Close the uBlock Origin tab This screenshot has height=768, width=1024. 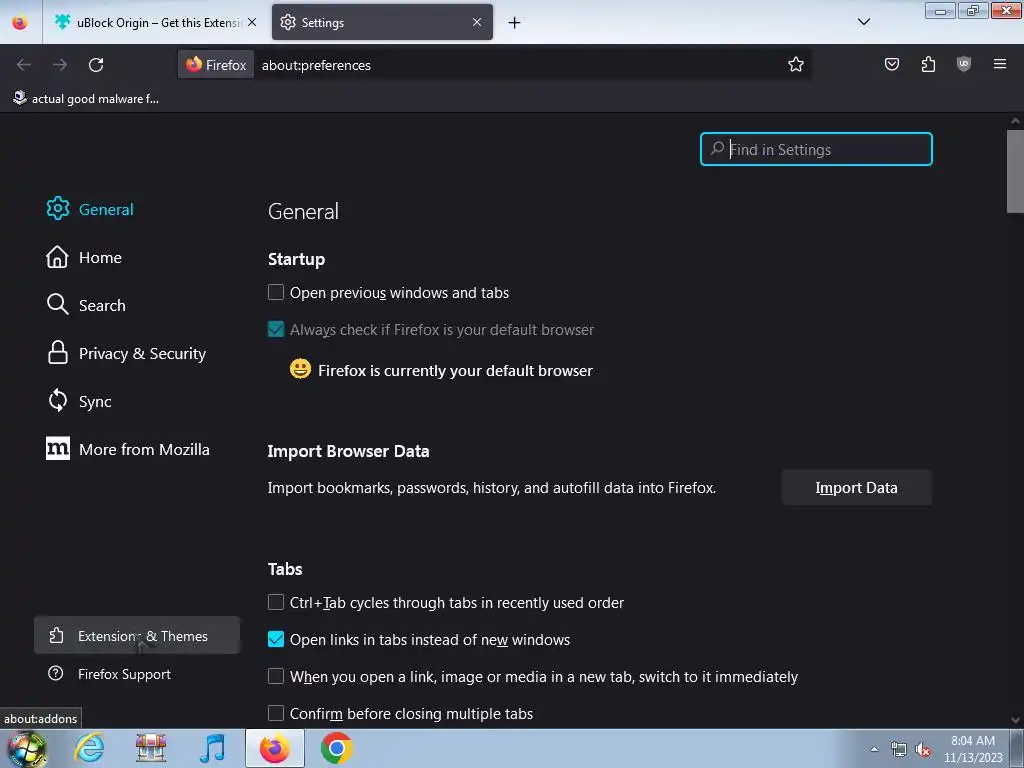[x=252, y=22]
